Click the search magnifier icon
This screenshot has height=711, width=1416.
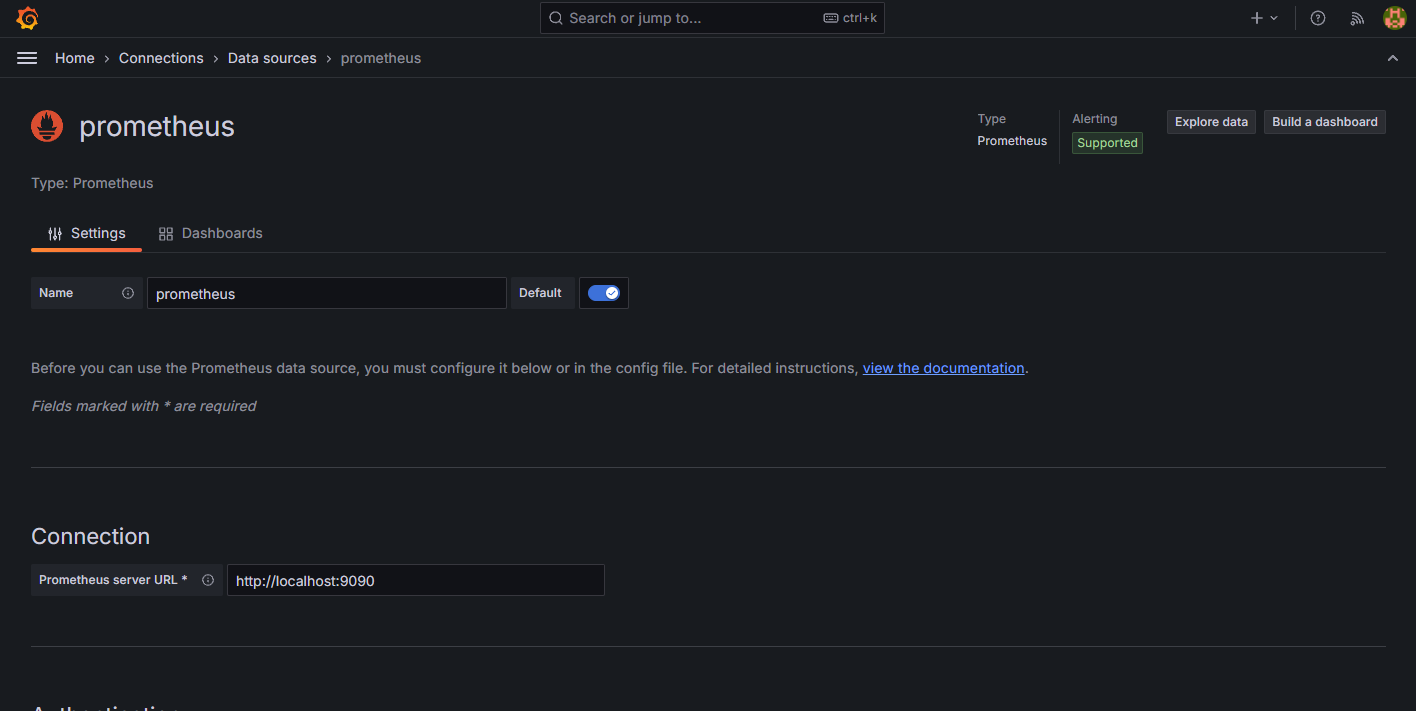[x=556, y=18]
